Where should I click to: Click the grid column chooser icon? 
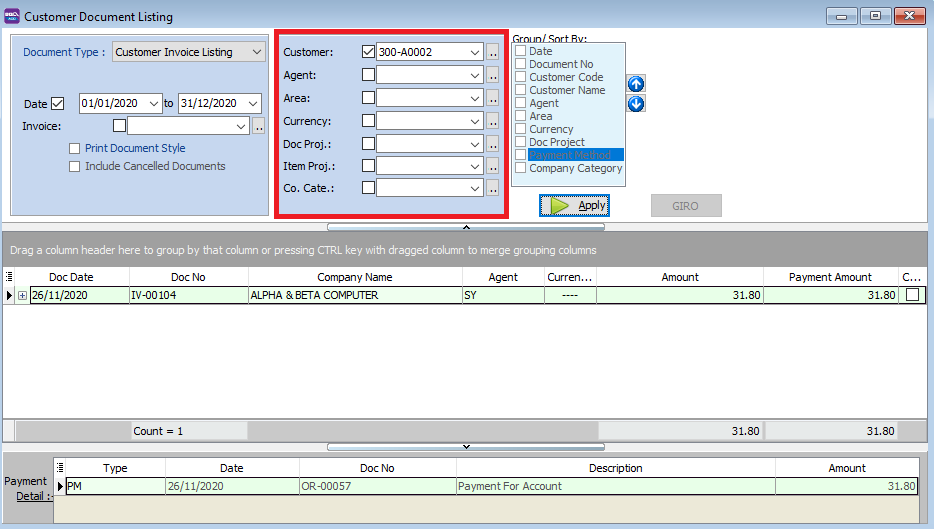point(9,277)
